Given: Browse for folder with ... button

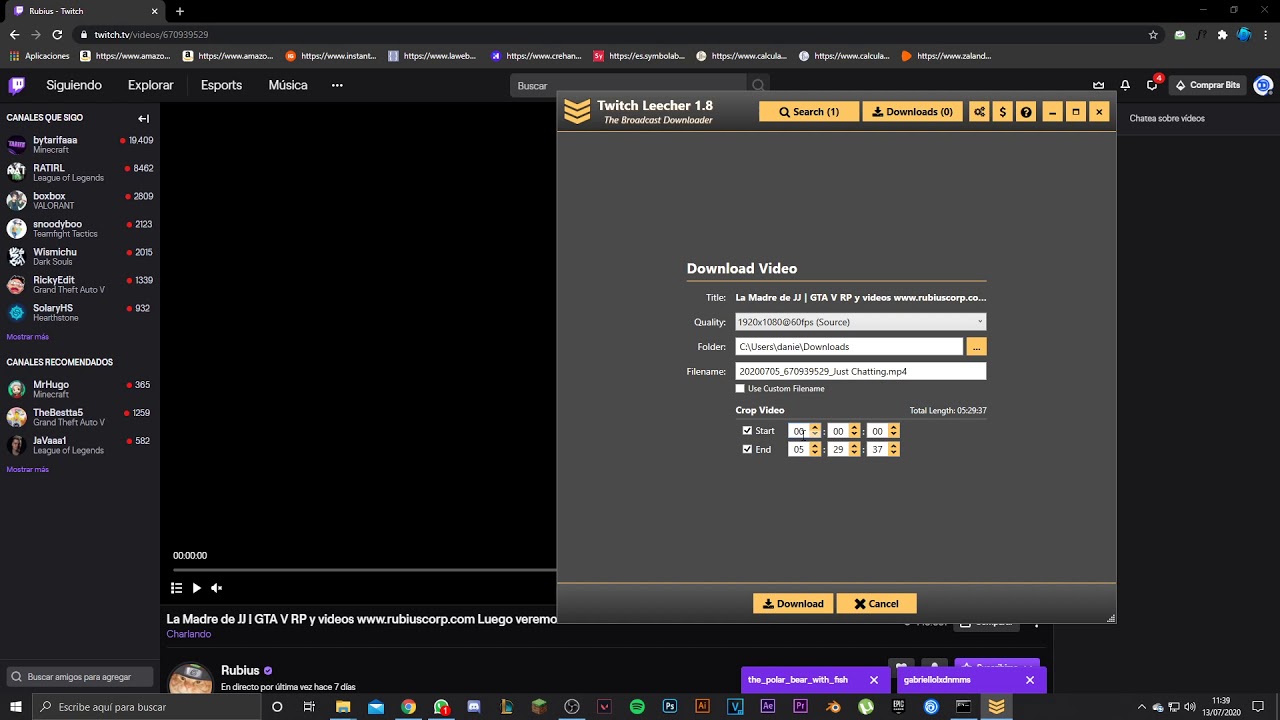Looking at the screenshot, I should pyautogui.click(x=977, y=346).
